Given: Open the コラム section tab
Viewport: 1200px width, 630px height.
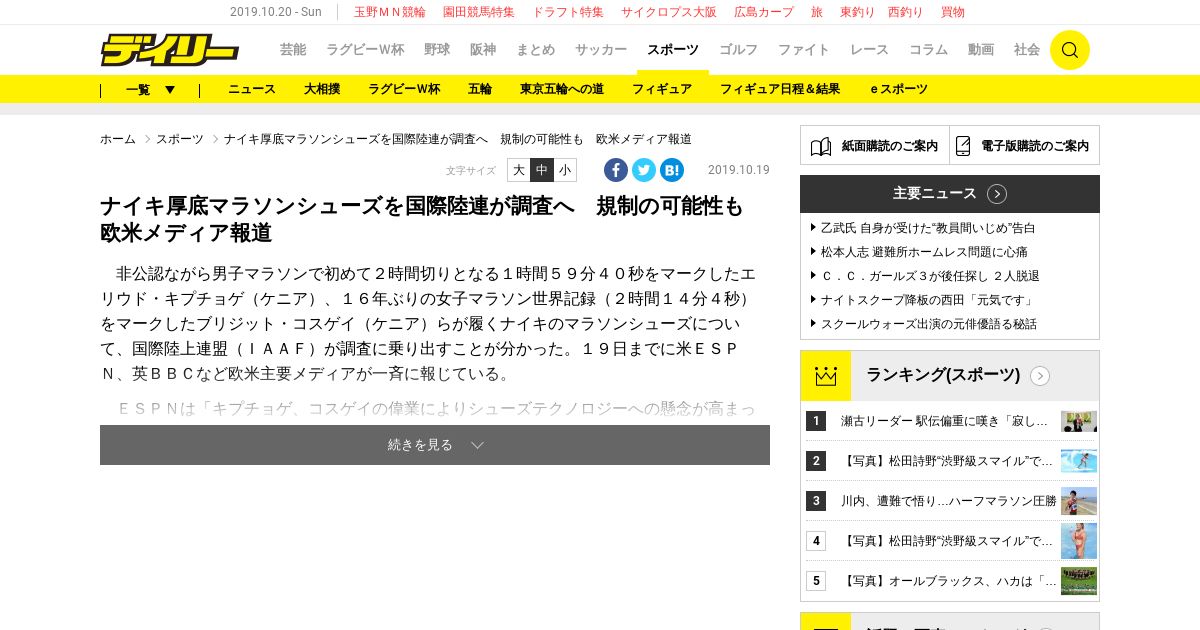Looking at the screenshot, I should pos(928,49).
